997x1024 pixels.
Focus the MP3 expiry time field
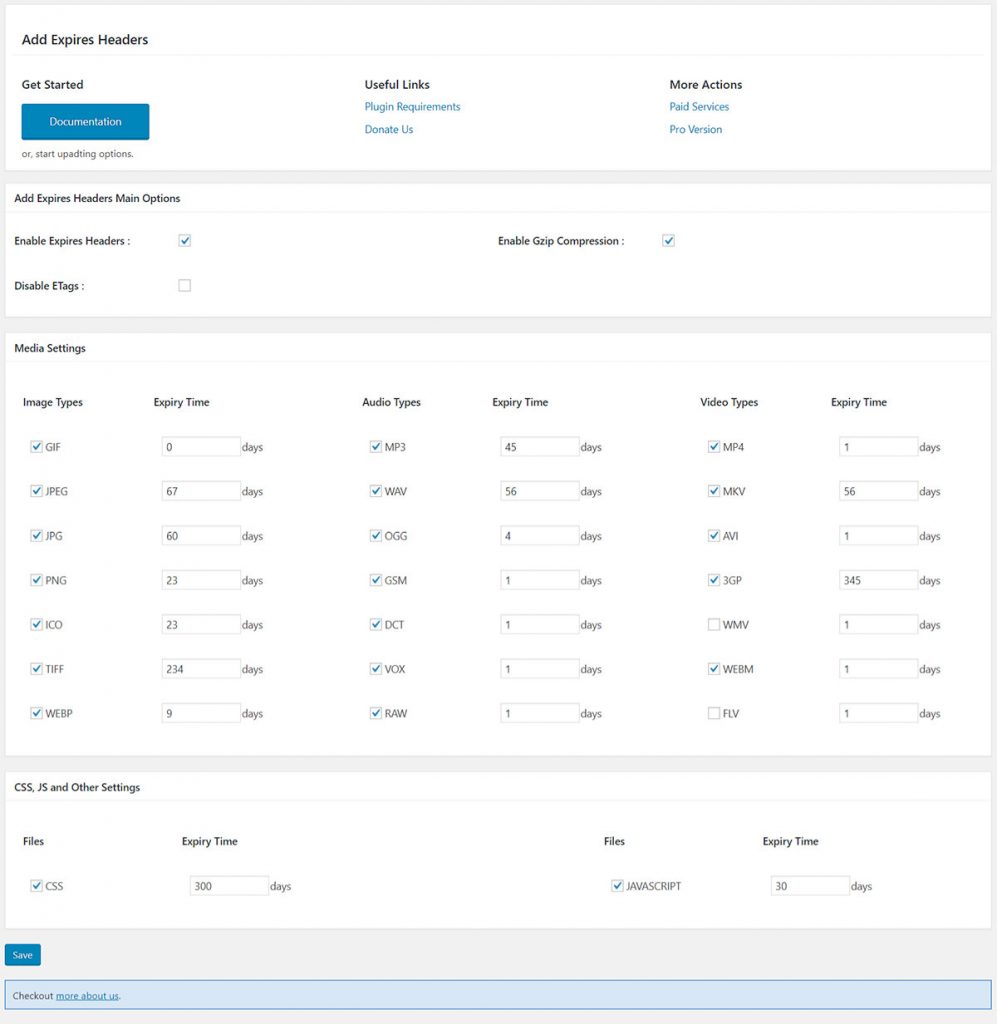point(540,447)
